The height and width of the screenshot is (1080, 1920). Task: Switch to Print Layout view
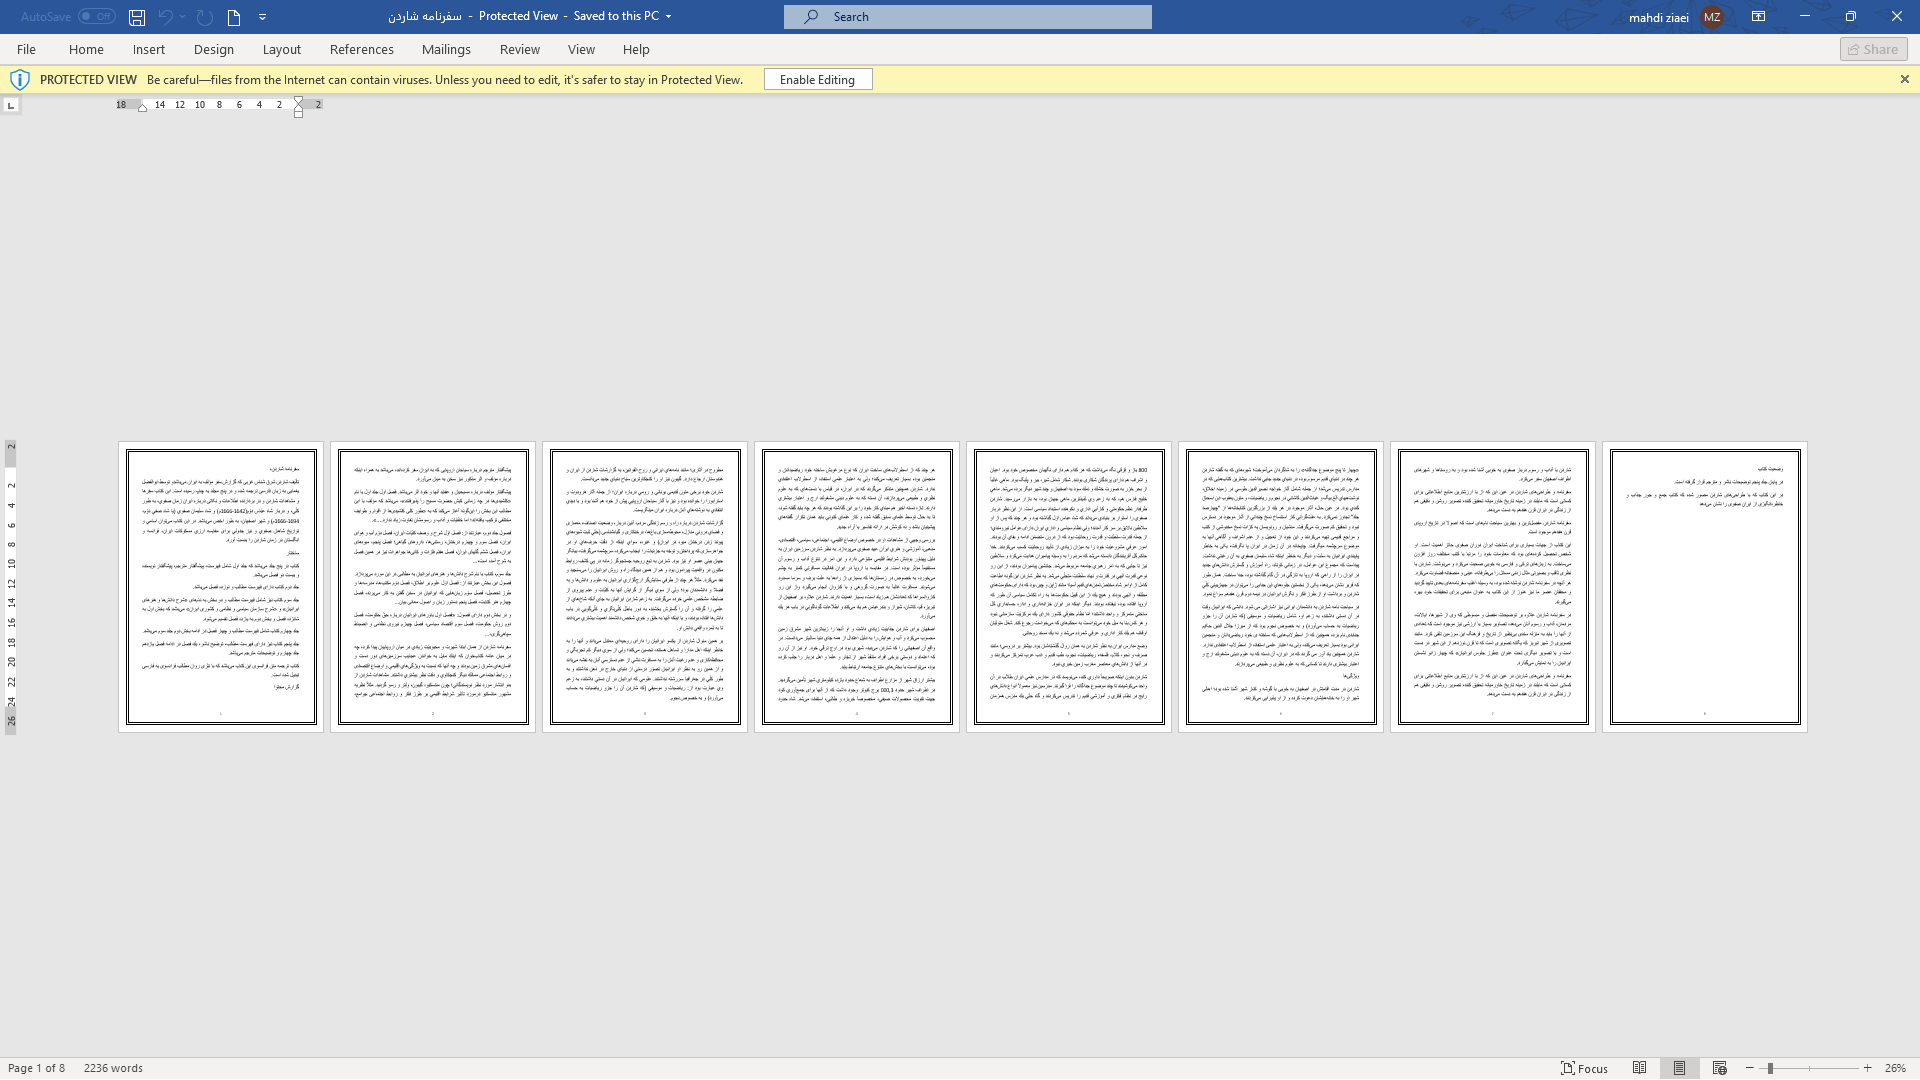click(x=1680, y=1068)
